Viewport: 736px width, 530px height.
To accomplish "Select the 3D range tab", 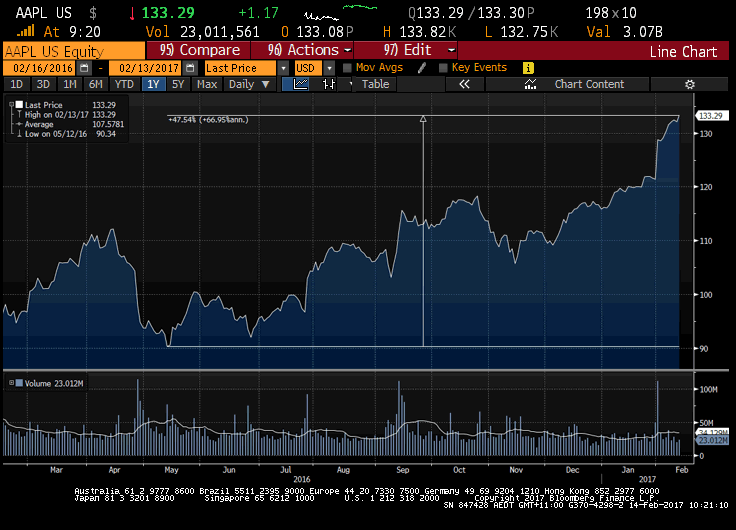I will [43, 84].
